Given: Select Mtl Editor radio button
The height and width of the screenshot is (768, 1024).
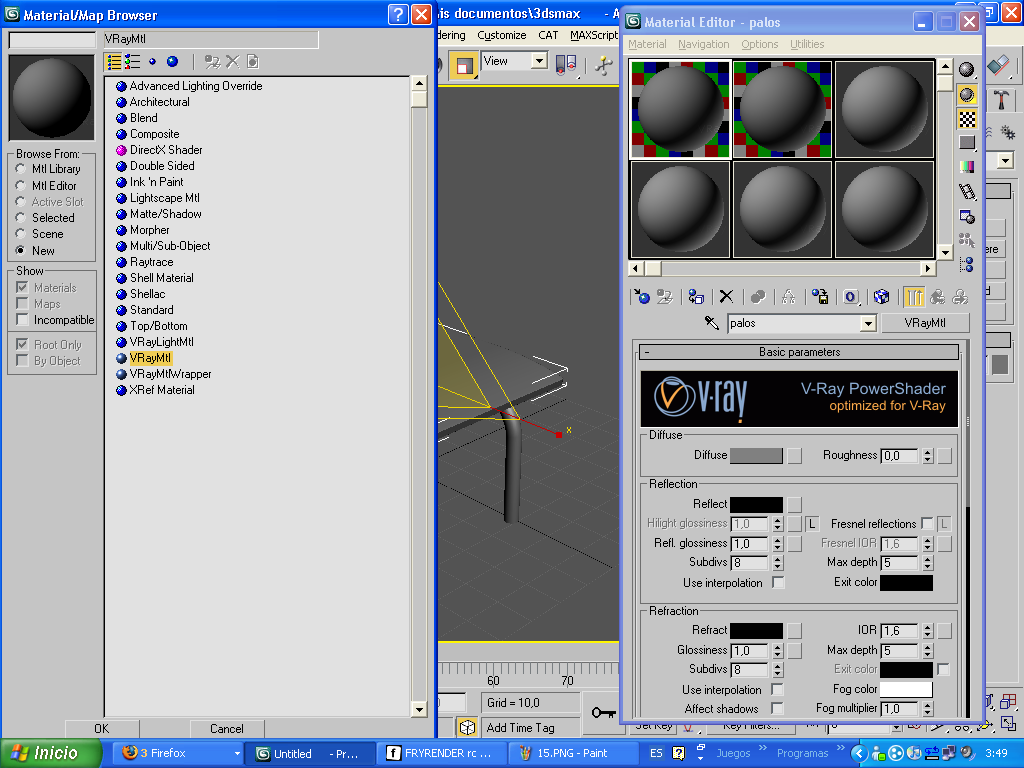Looking at the screenshot, I should [21, 185].
